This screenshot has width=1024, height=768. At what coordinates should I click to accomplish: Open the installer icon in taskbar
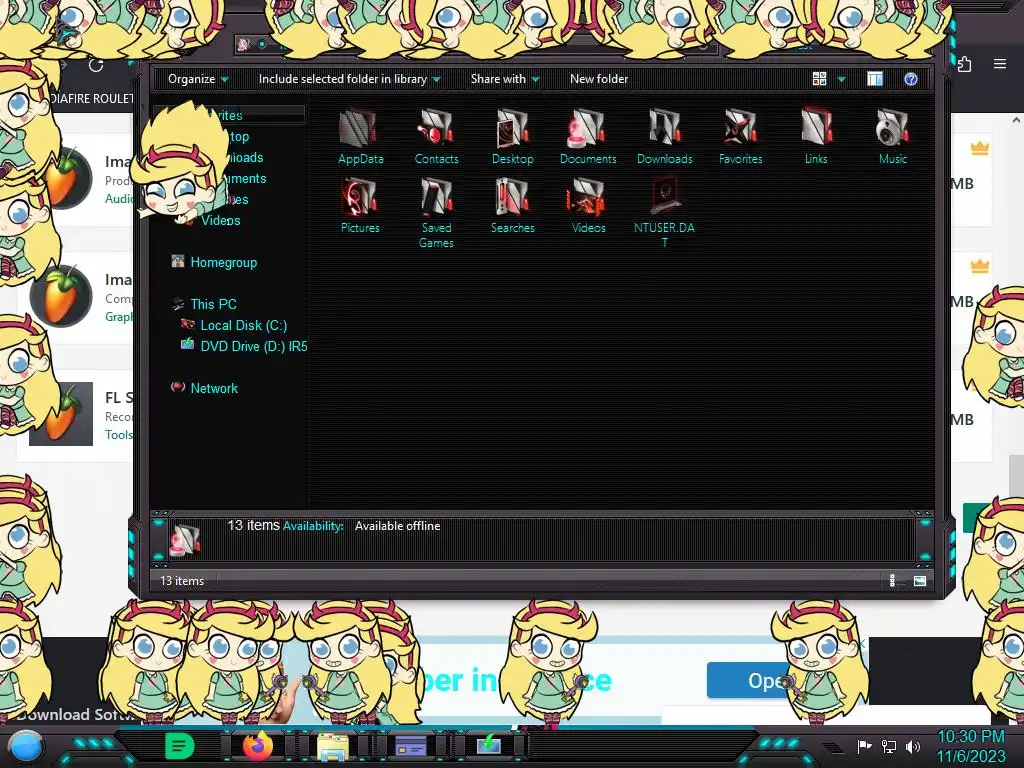pos(488,744)
